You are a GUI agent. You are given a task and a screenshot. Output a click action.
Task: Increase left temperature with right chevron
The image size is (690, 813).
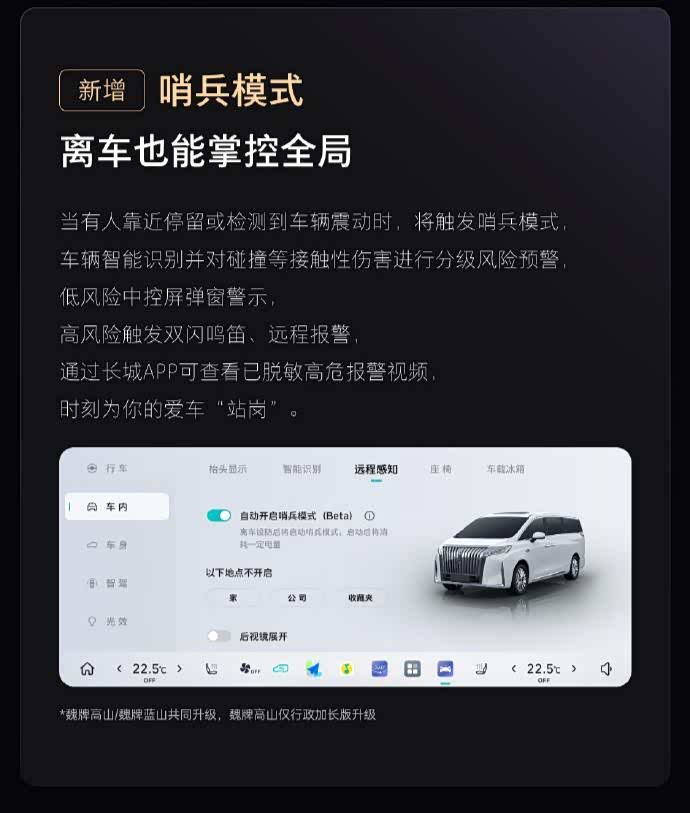point(179,668)
